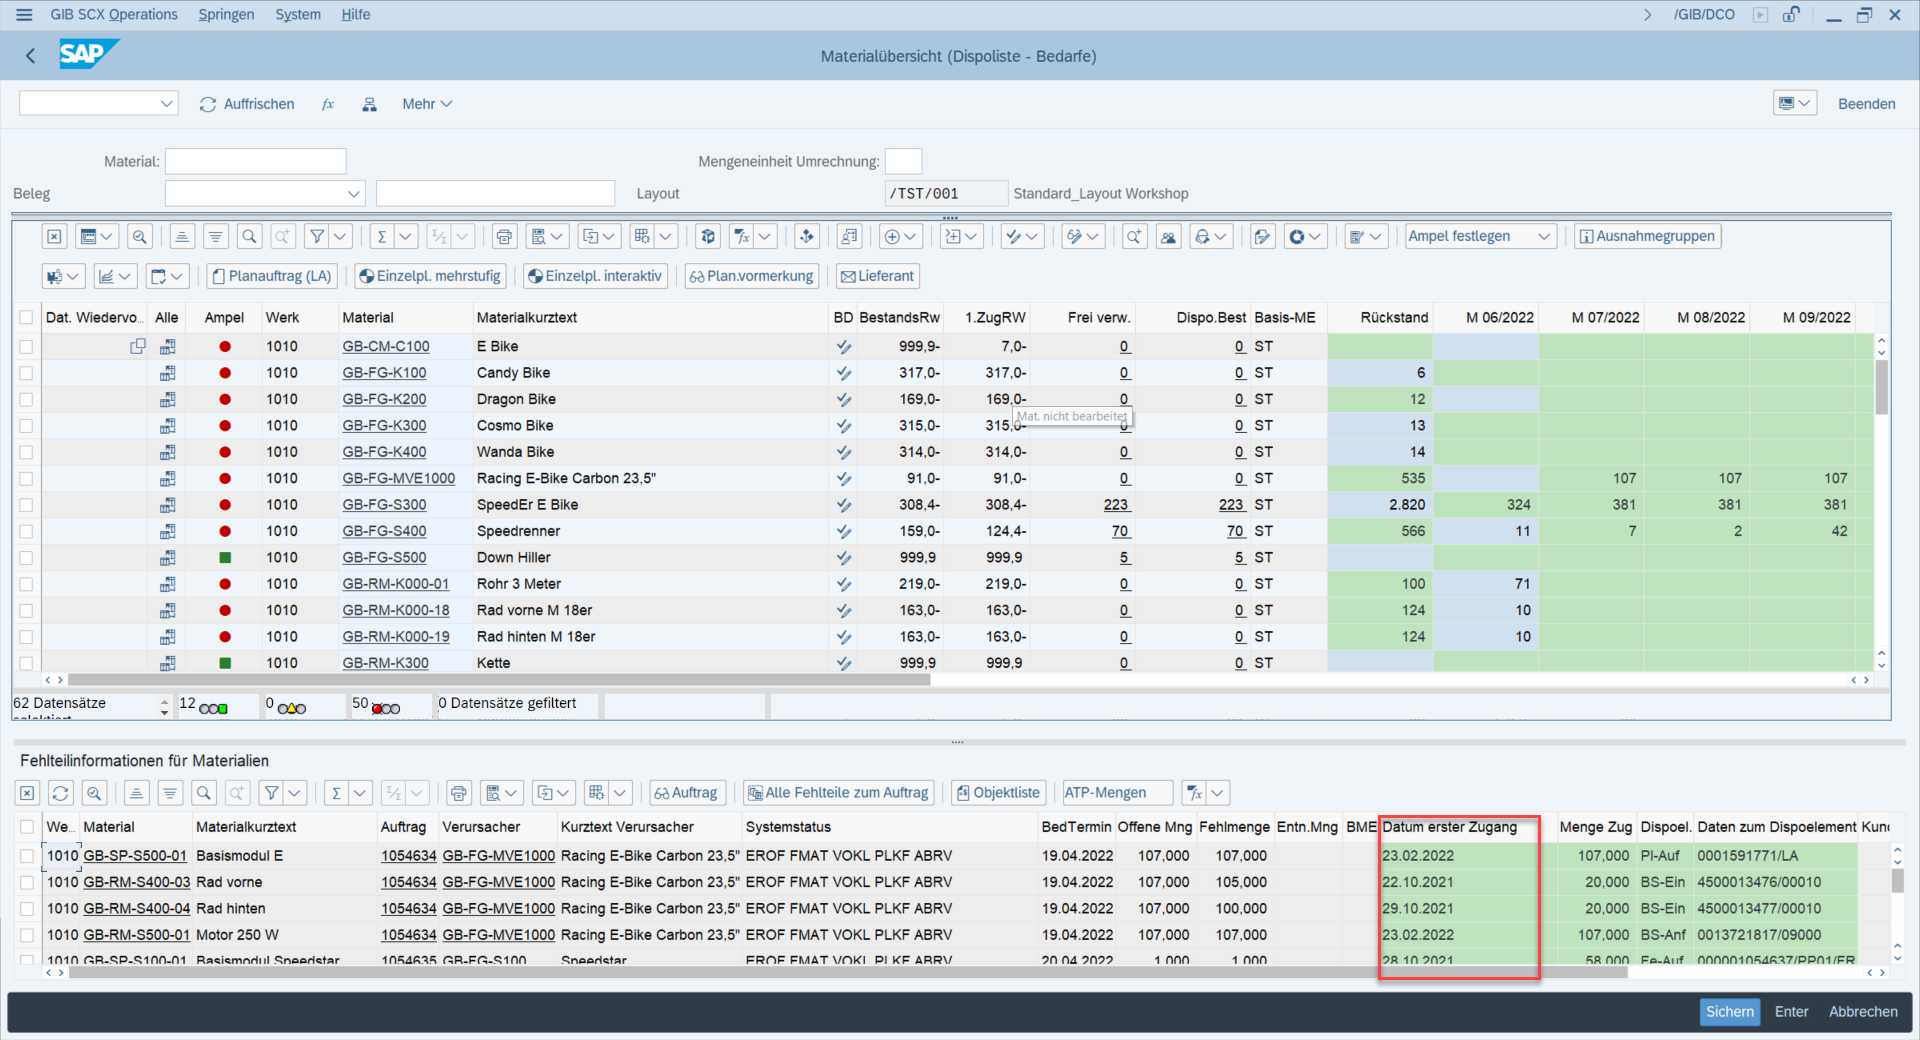This screenshot has width=1920, height=1040.
Task: Click the refresh icon in the Fehlteilinformationen toolbar
Action: point(61,793)
